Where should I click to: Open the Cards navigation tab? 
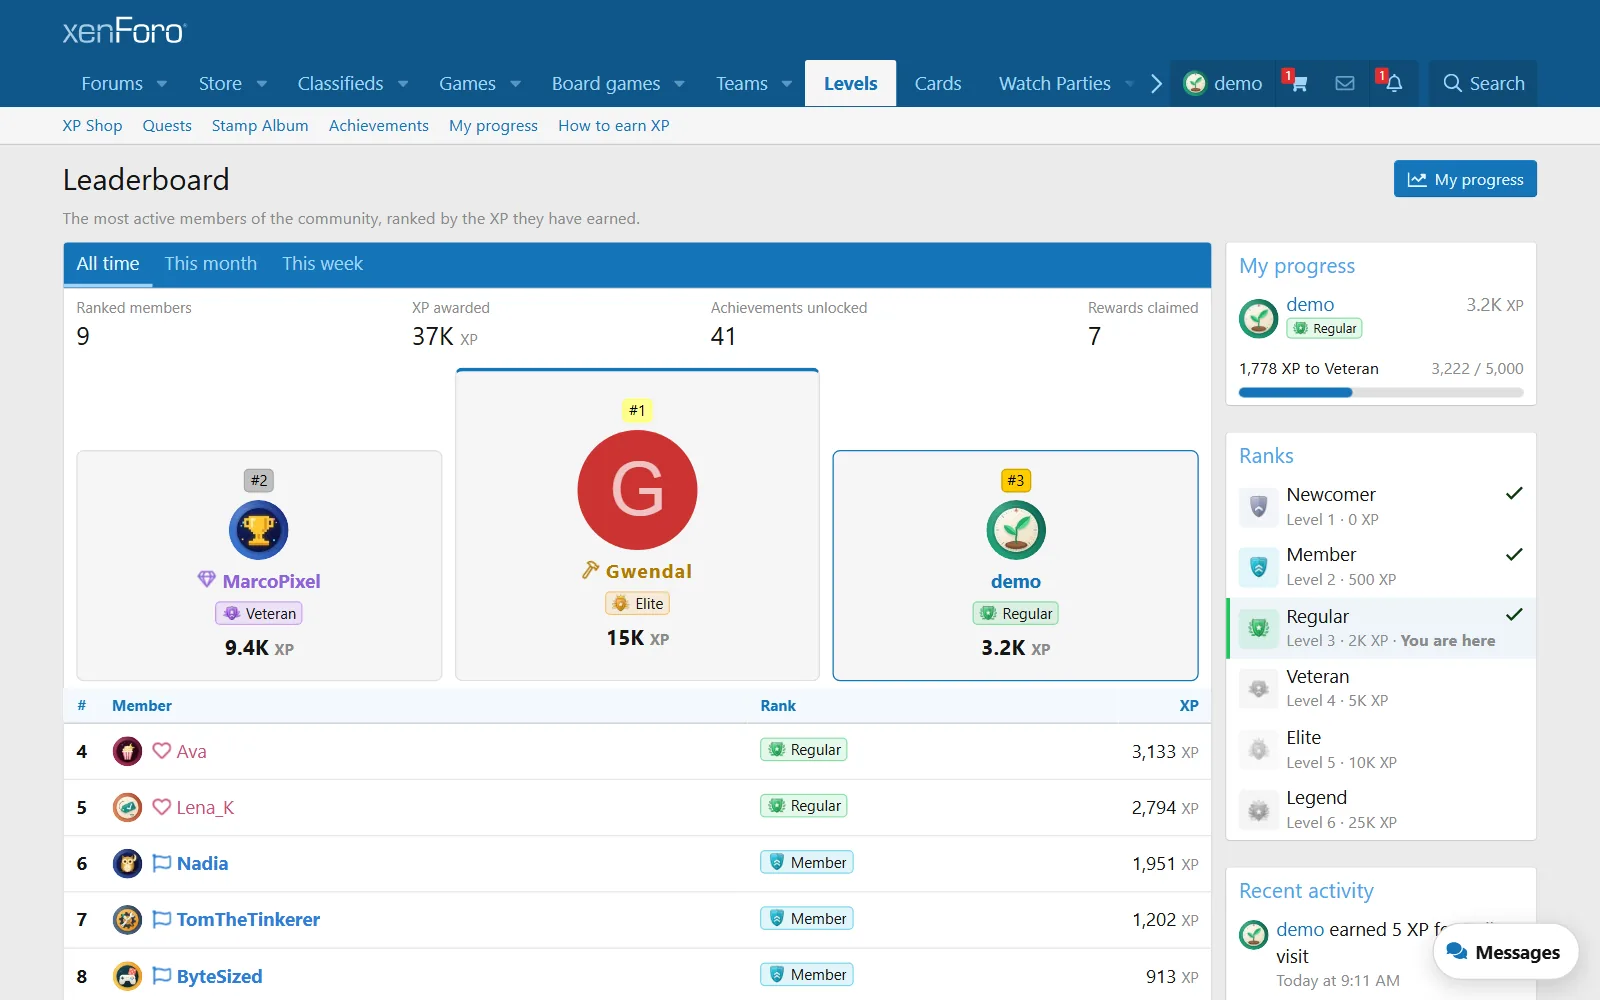click(x=938, y=84)
